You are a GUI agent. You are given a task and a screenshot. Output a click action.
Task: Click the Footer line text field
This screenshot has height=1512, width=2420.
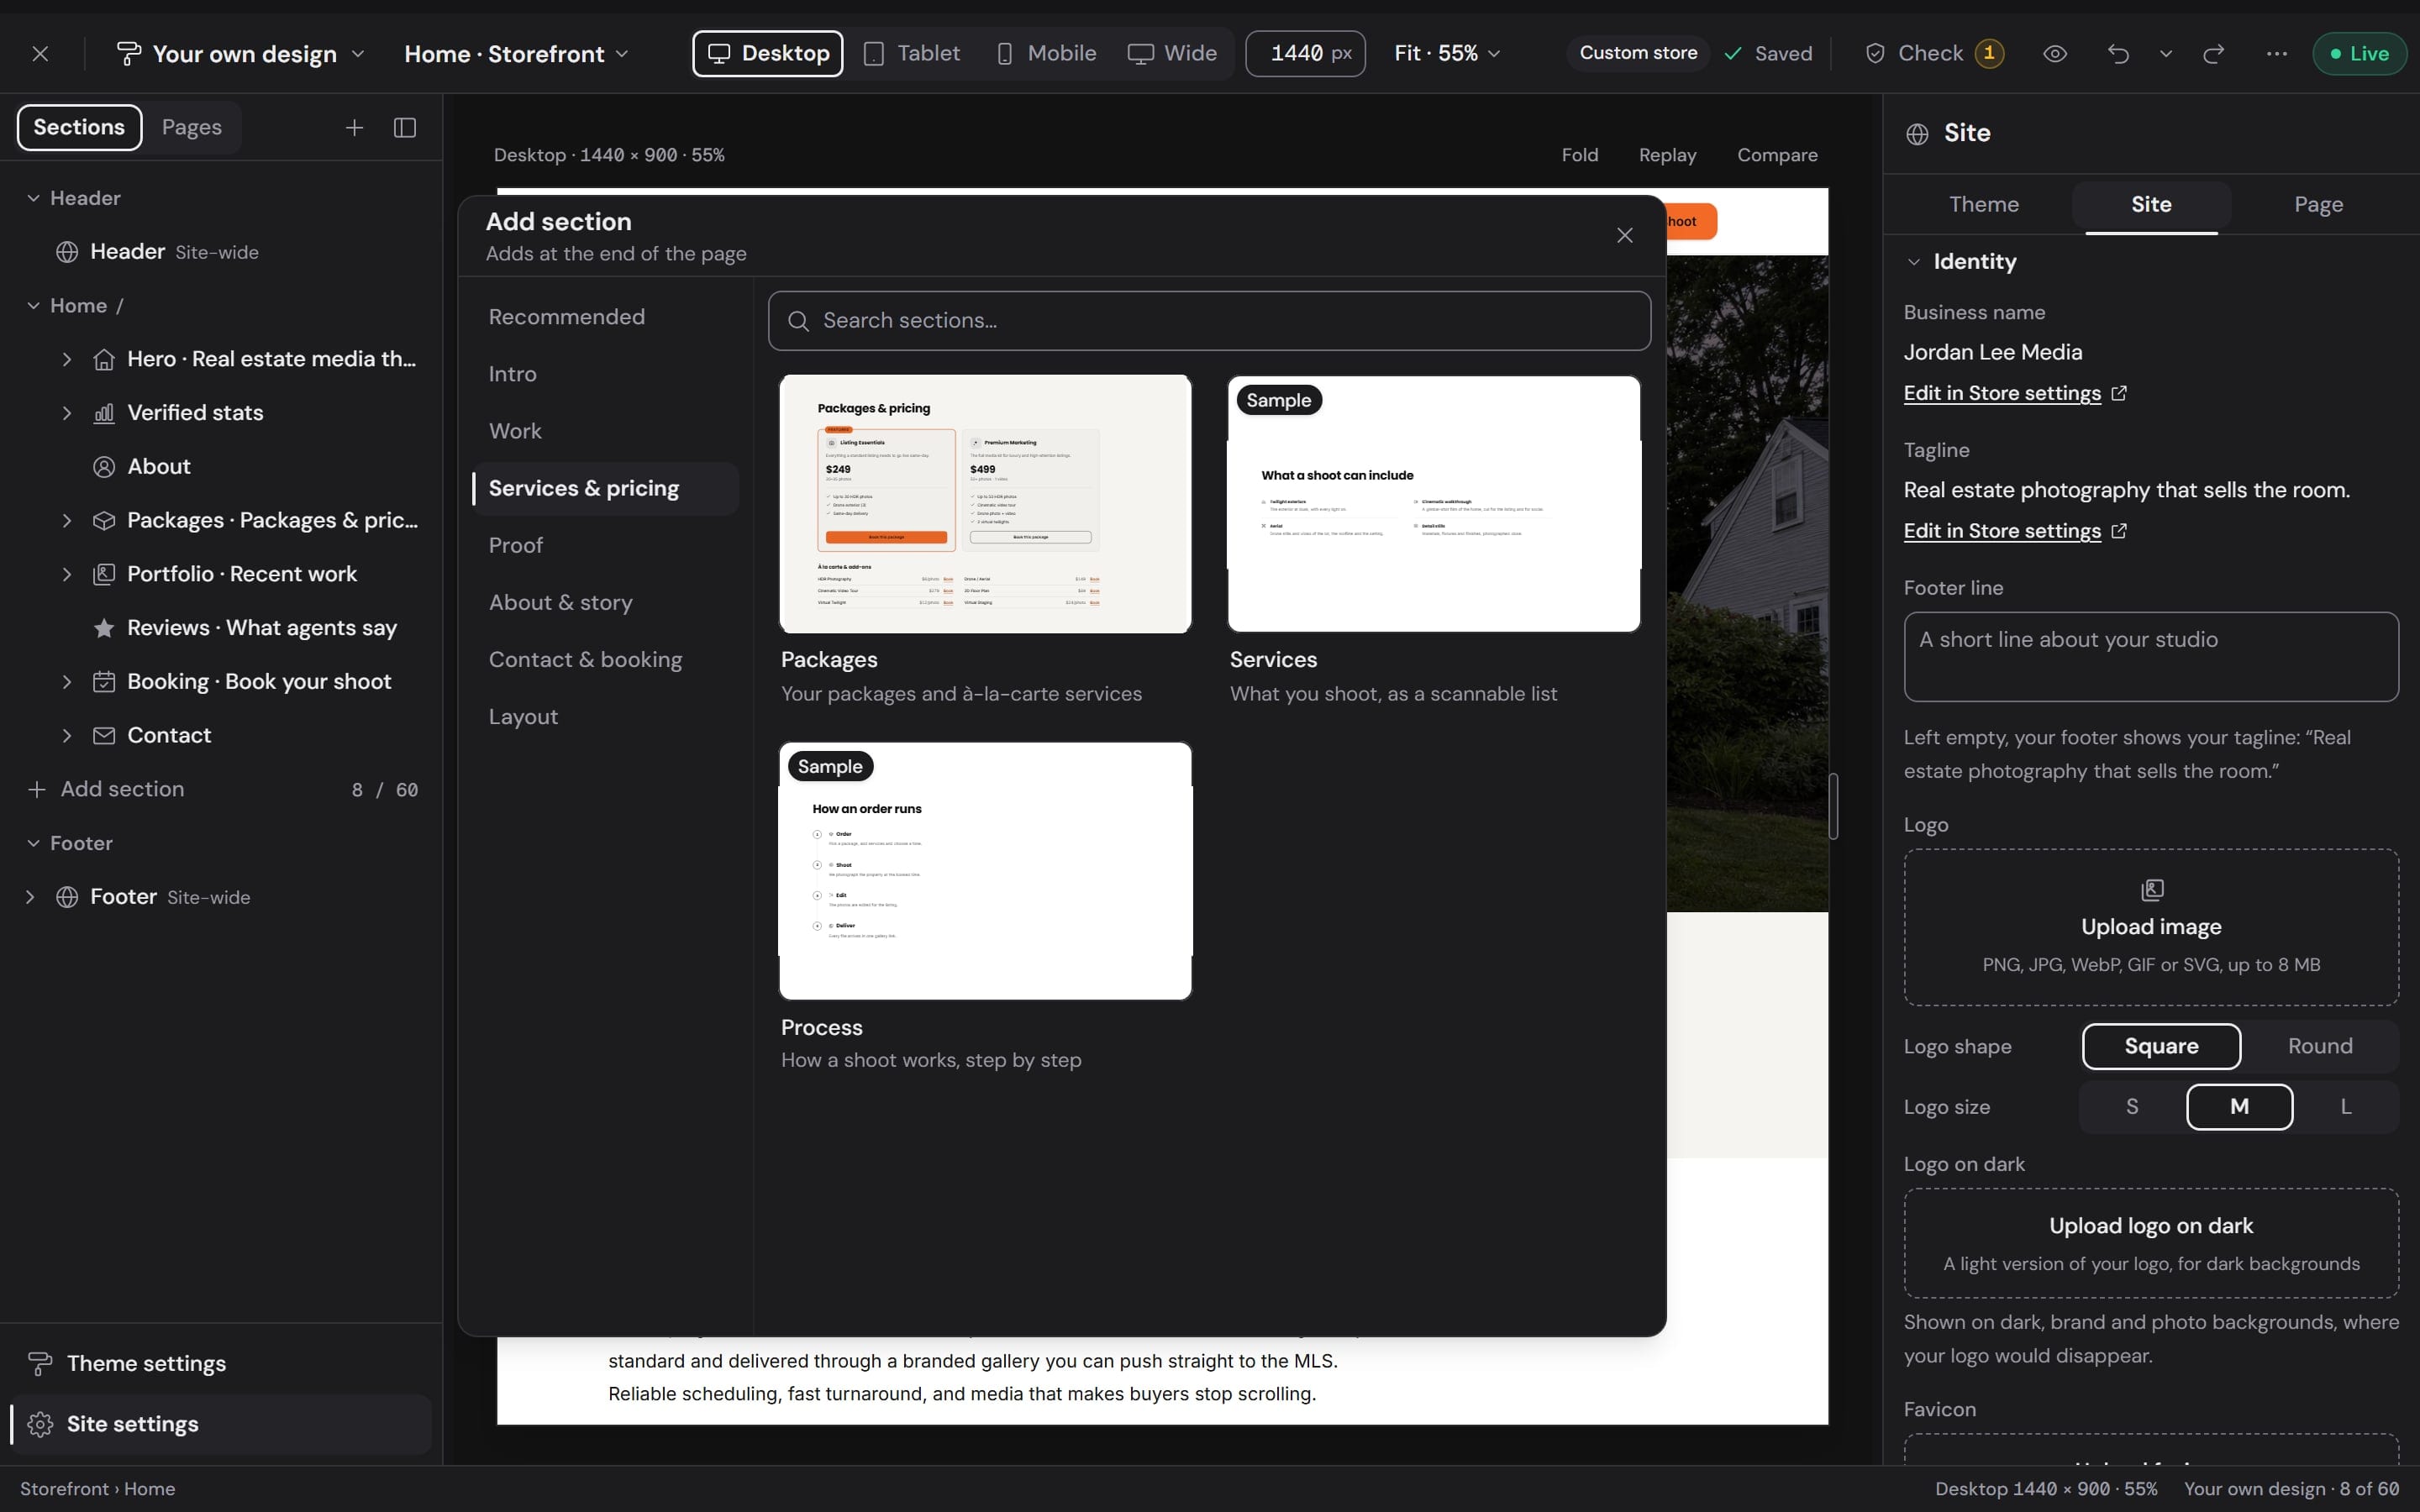pyautogui.click(x=2151, y=657)
